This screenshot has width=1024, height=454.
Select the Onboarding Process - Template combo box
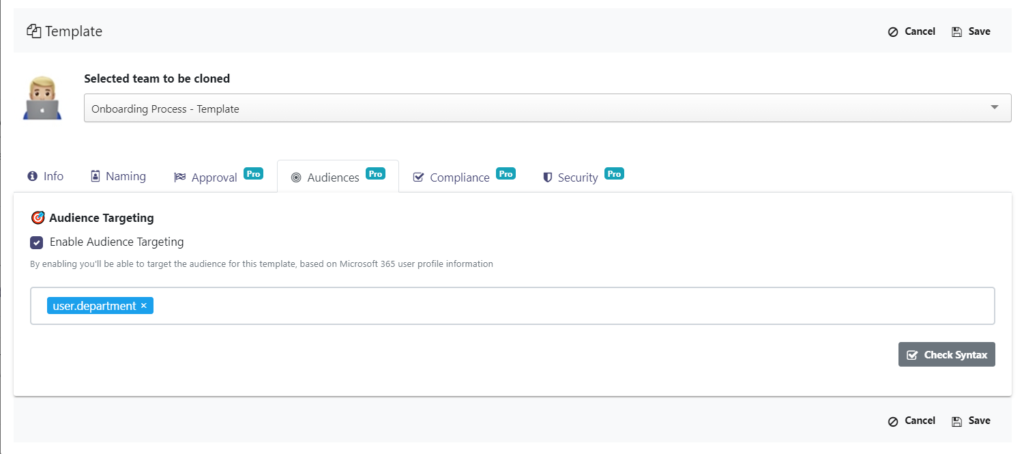(547, 108)
